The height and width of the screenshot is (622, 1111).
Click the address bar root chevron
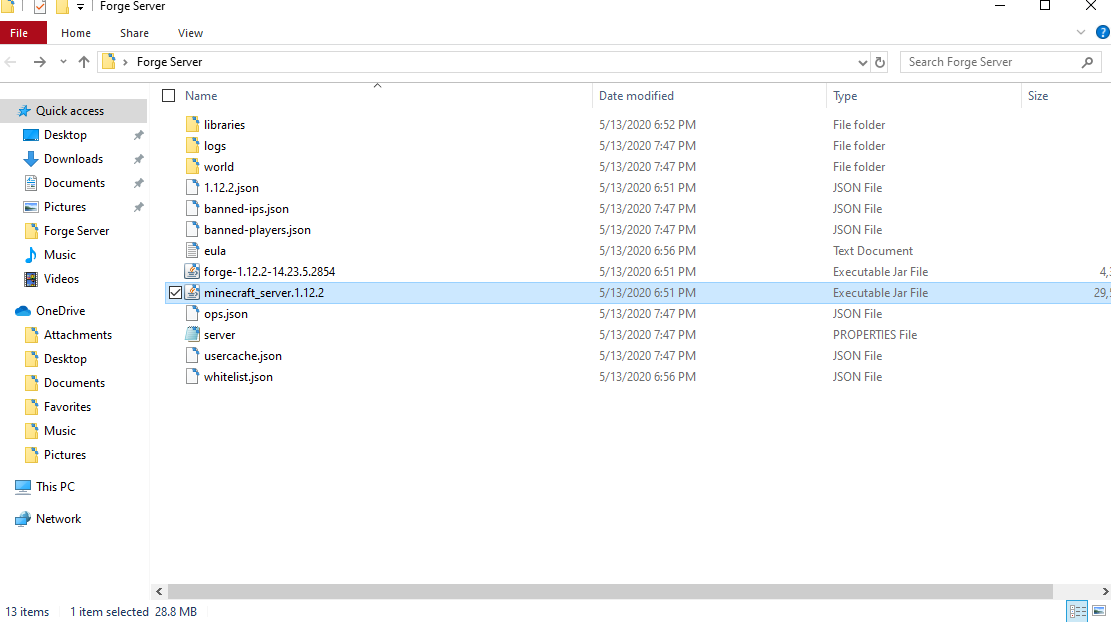pos(125,62)
